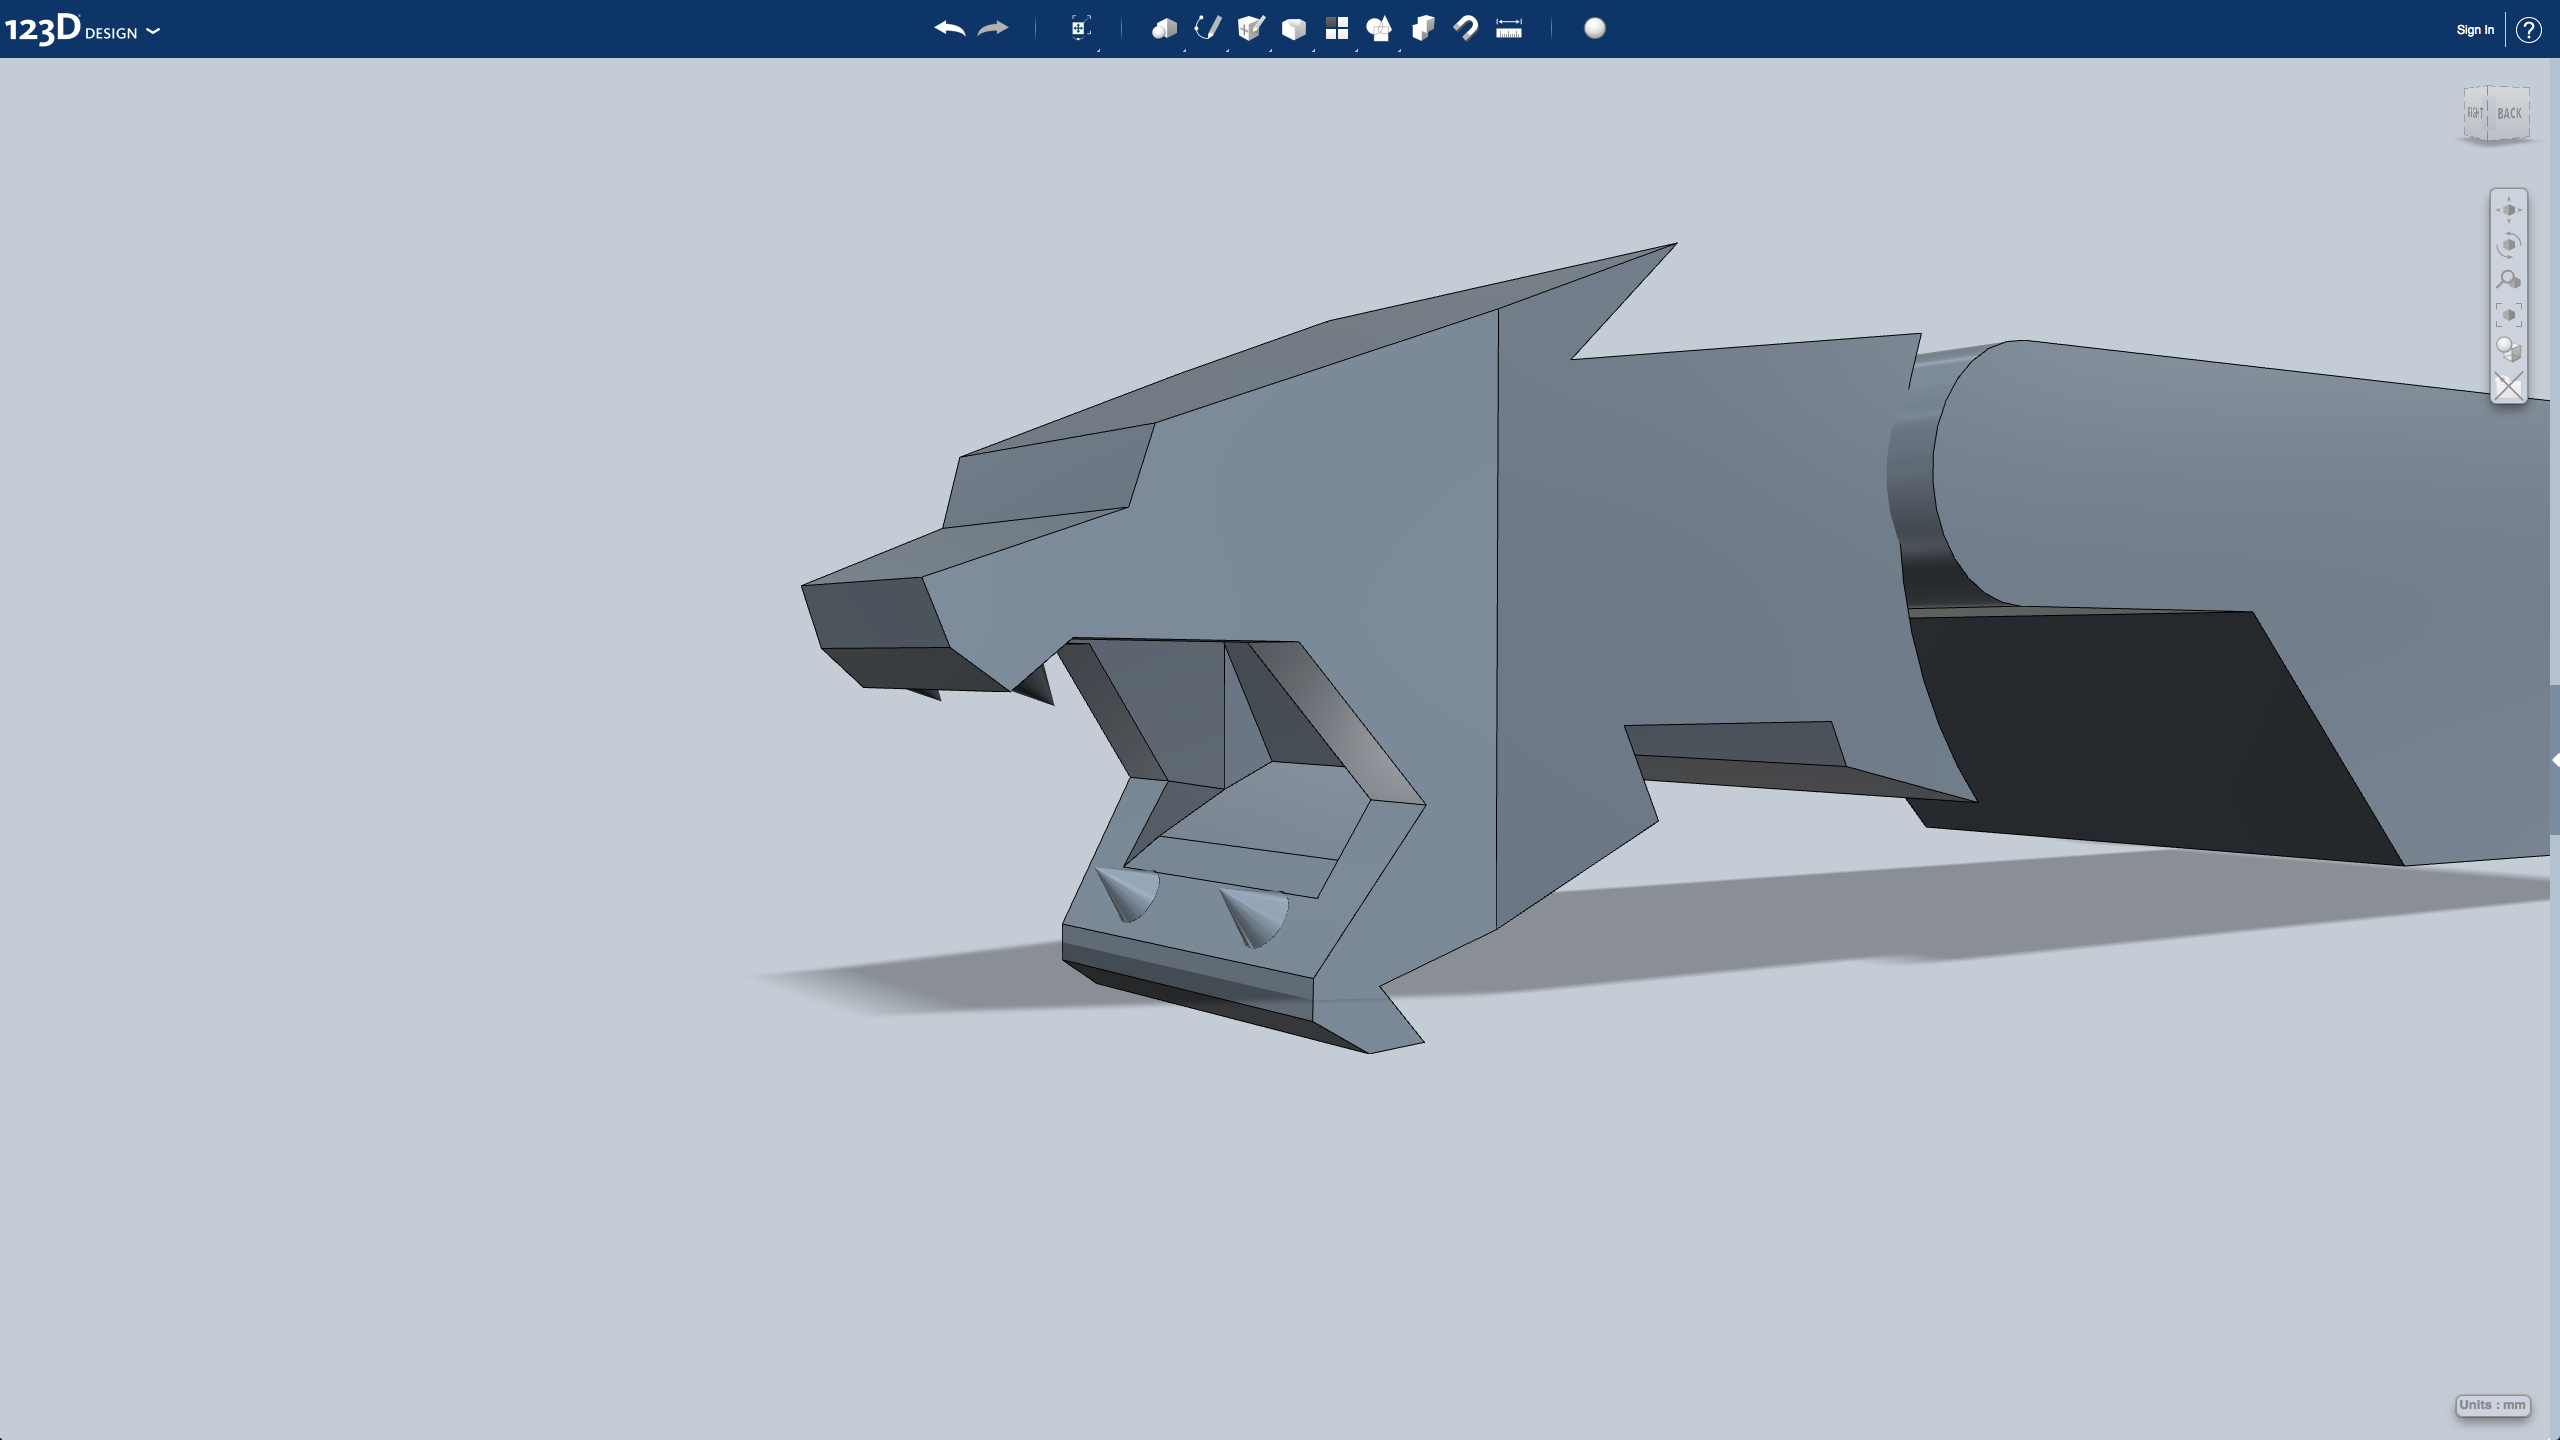Image resolution: width=2560 pixels, height=1440 pixels.
Task: Select the Measure ruler tool
Action: [1508, 29]
